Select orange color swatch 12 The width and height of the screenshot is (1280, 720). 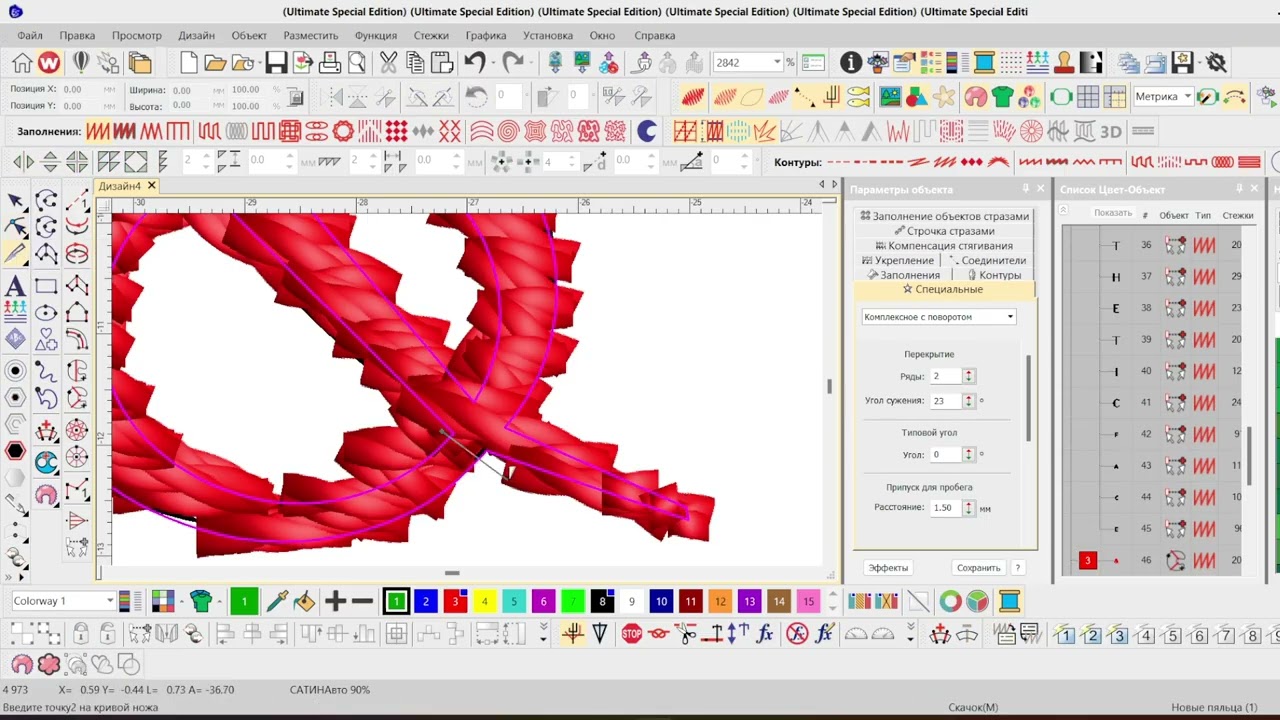[x=720, y=601]
